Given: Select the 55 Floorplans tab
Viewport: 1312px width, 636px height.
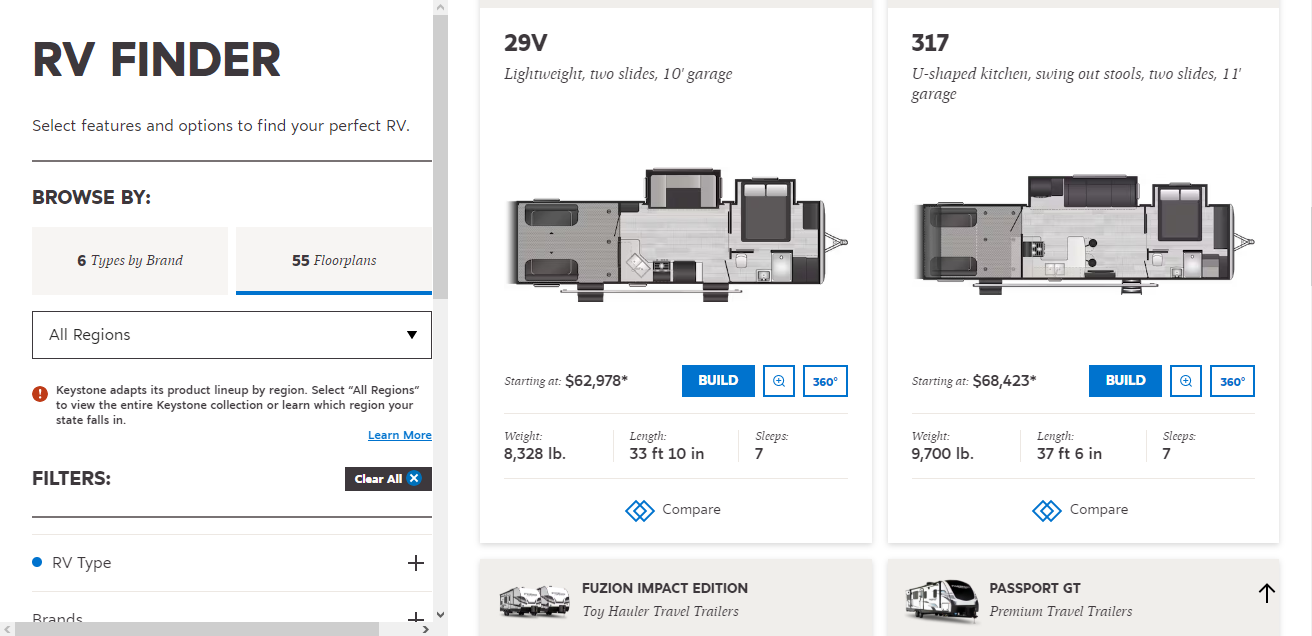Looking at the screenshot, I should pyautogui.click(x=334, y=261).
